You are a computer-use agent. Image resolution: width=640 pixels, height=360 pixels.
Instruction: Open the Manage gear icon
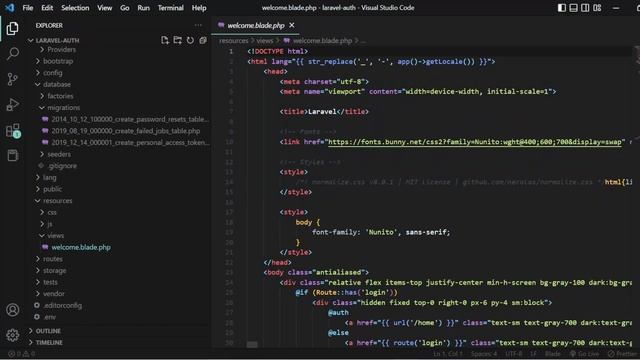pos(13,335)
